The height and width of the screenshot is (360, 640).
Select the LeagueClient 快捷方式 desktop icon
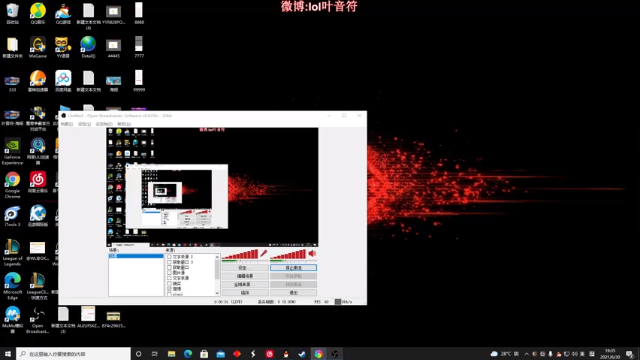tap(38, 286)
